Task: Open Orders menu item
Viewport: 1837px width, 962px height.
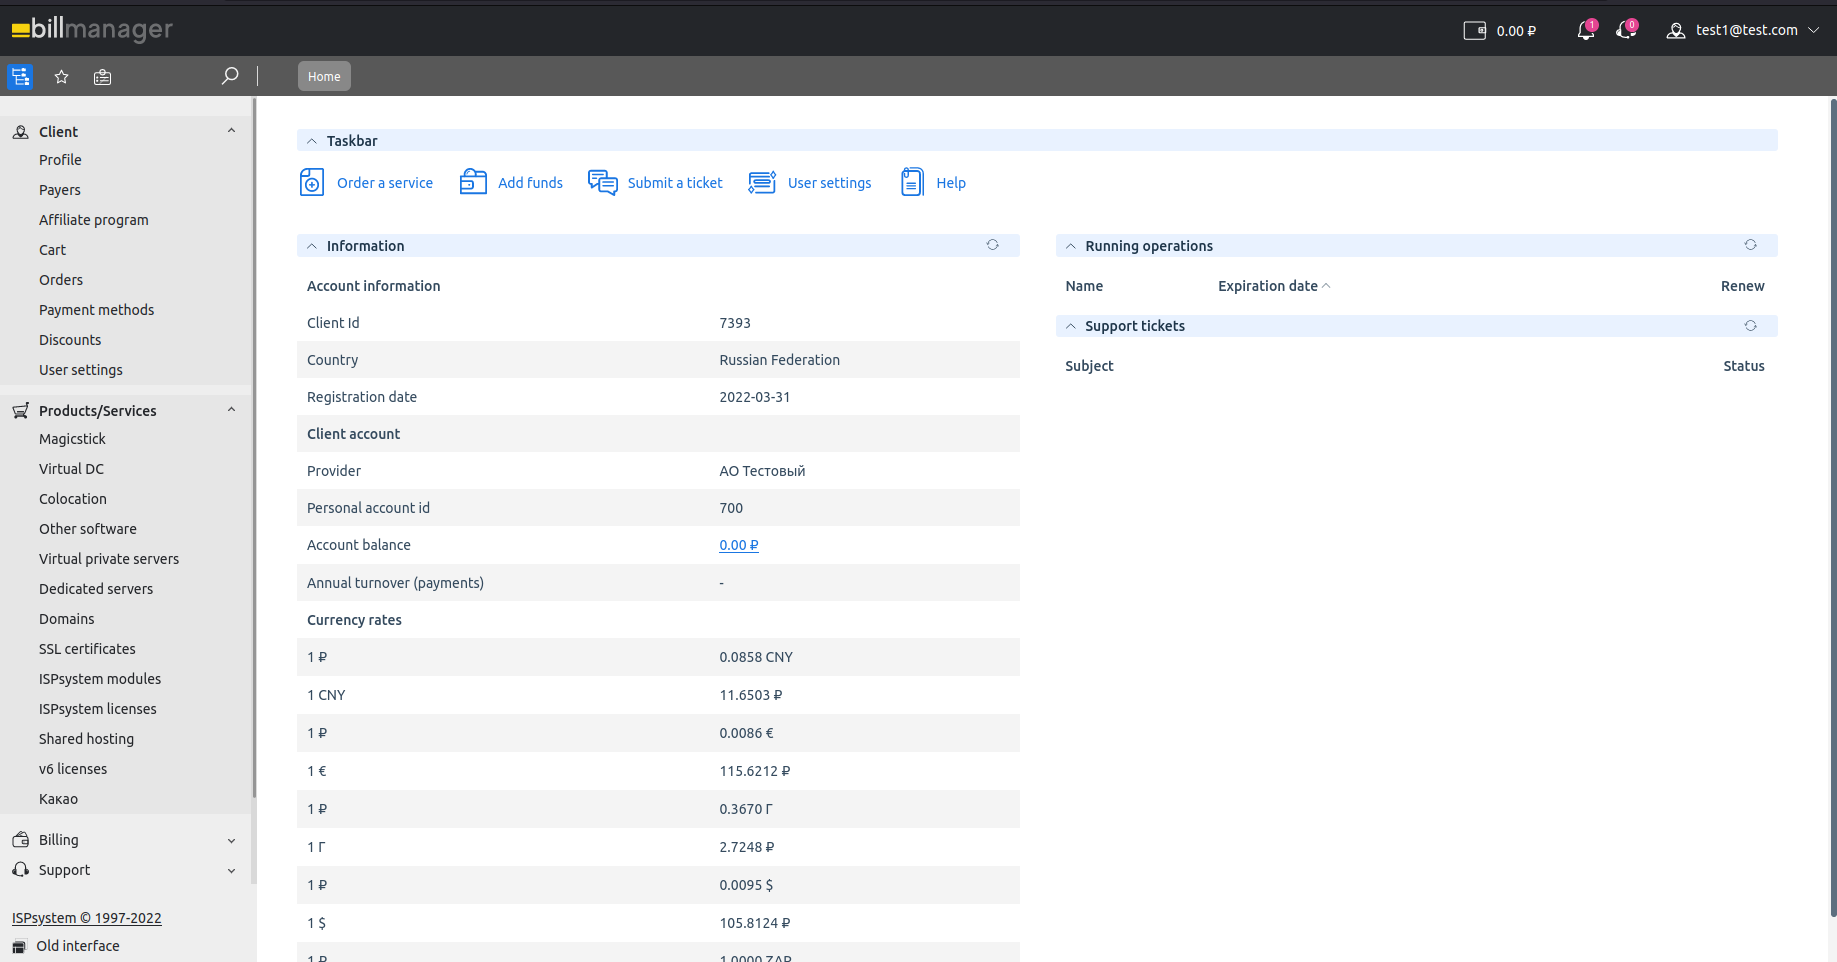Action: (x=61, y=280)
